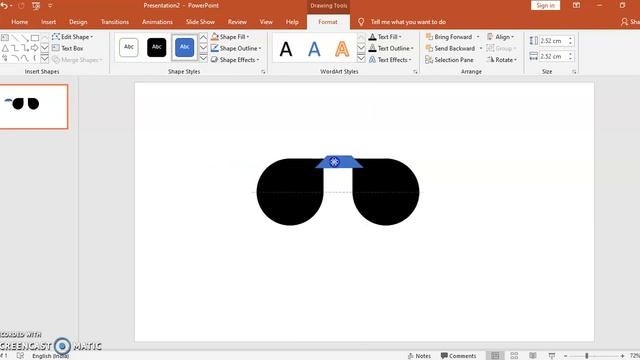The width and height of the screenshot is (640, 360).
Task: Start presentation from beginning icon
Action: (x=36, y=6)
